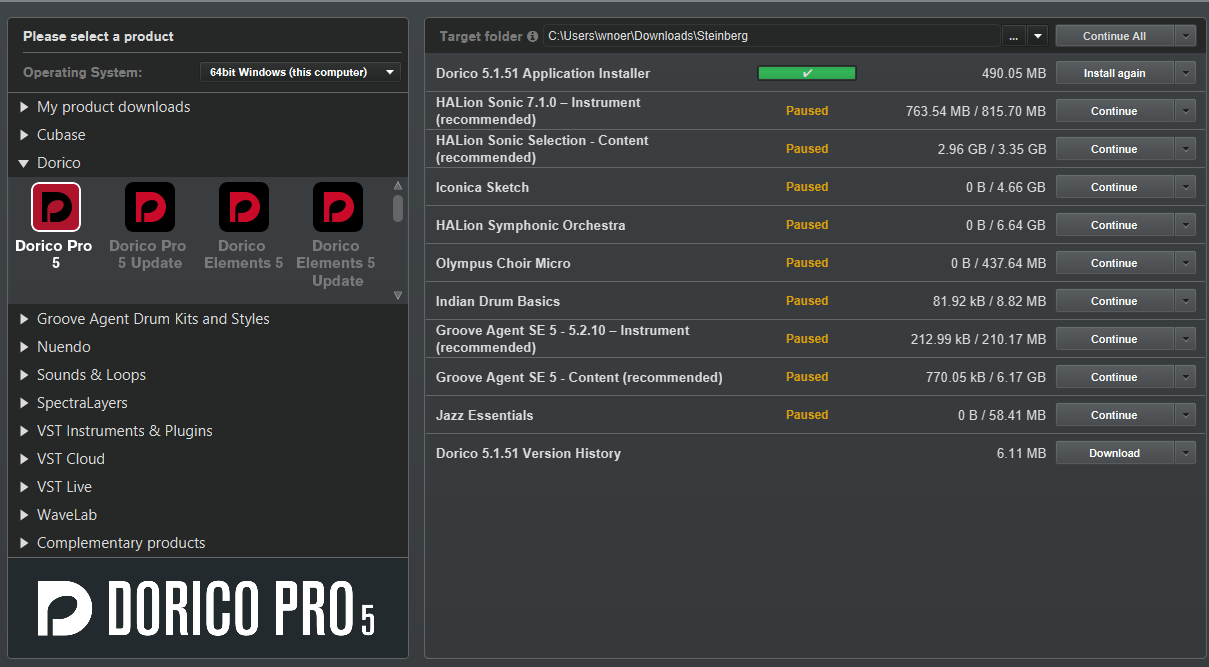
Task: Click the 0 B / 6.64 GB size text
Action: tap(1006, 225)
